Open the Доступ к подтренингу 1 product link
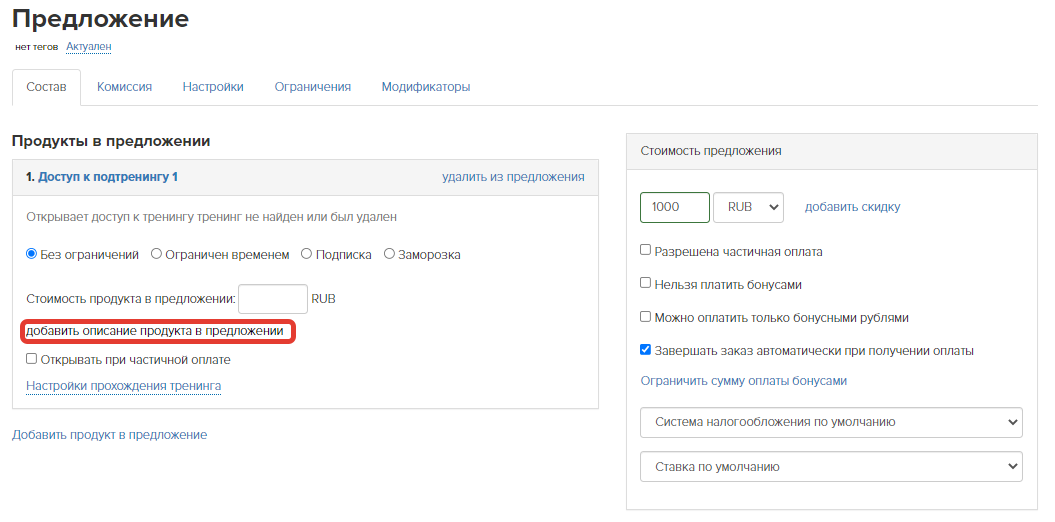The width and height of the screenshot is (1055, 522). pos(108,177)
